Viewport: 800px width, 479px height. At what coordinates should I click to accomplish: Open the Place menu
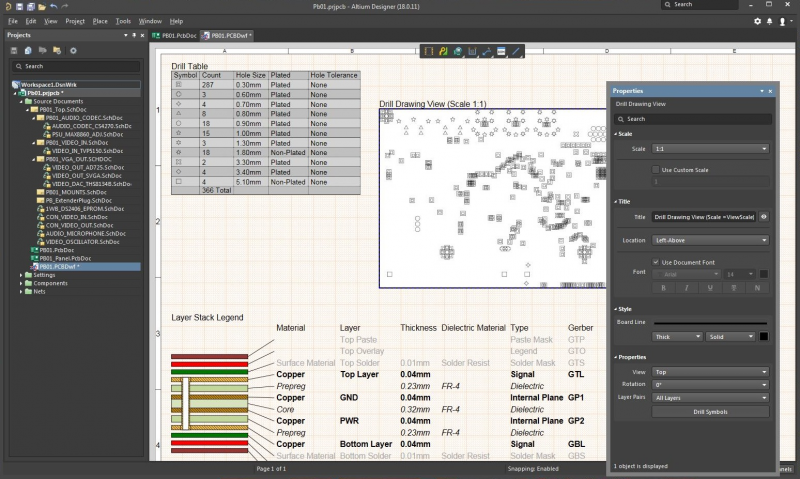pos(100,20)
